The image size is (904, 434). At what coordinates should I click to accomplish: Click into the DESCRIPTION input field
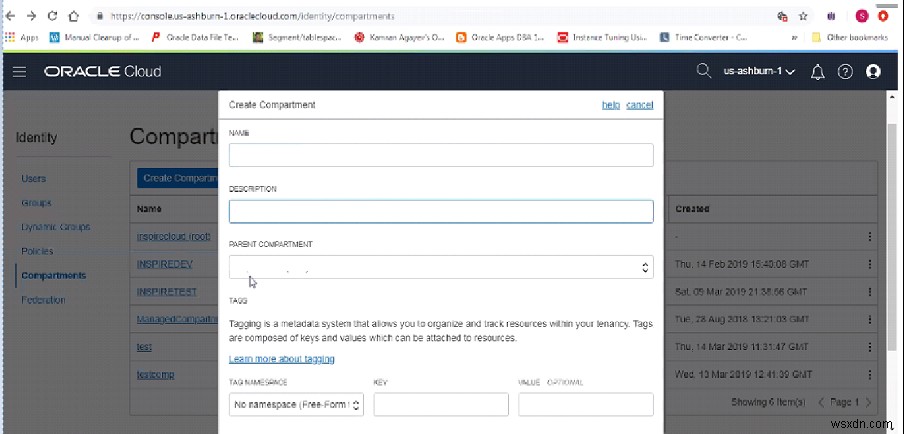[441, 212]
